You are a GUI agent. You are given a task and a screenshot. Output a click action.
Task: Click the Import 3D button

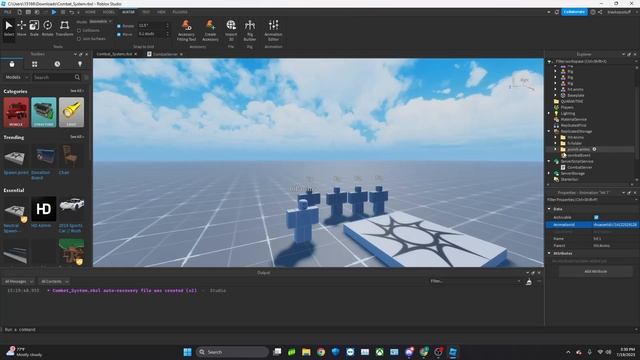coord(231,30)
